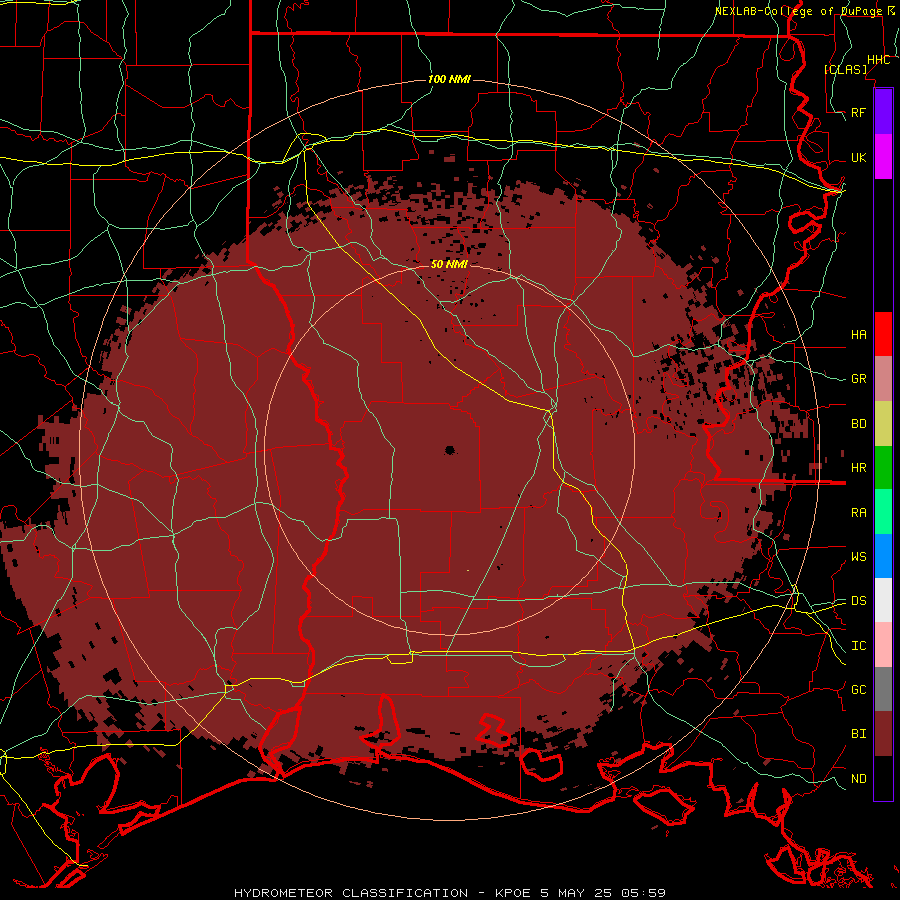This screenshot has width=900, height=900.
Task: Click the UK magenta legend swatch
Action: (x=883, y=157)
